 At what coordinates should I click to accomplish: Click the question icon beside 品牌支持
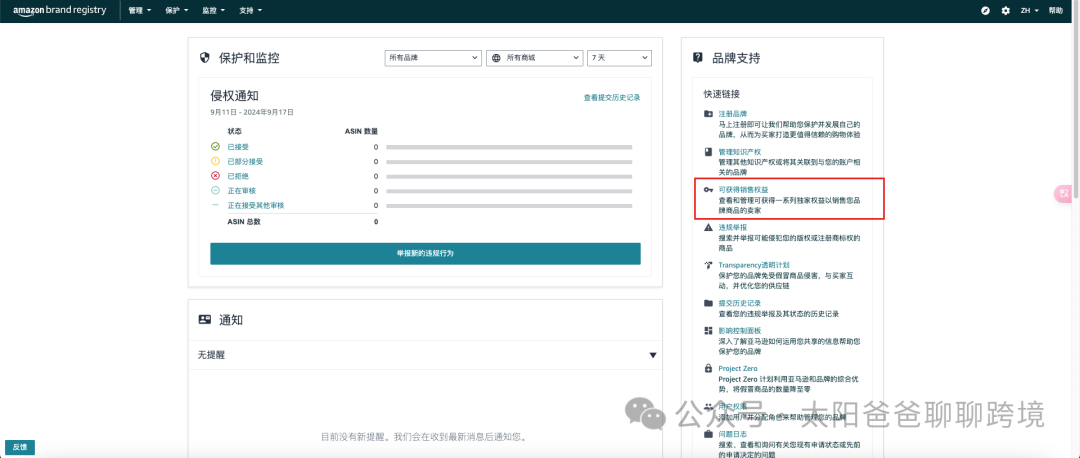pos(698,58)
